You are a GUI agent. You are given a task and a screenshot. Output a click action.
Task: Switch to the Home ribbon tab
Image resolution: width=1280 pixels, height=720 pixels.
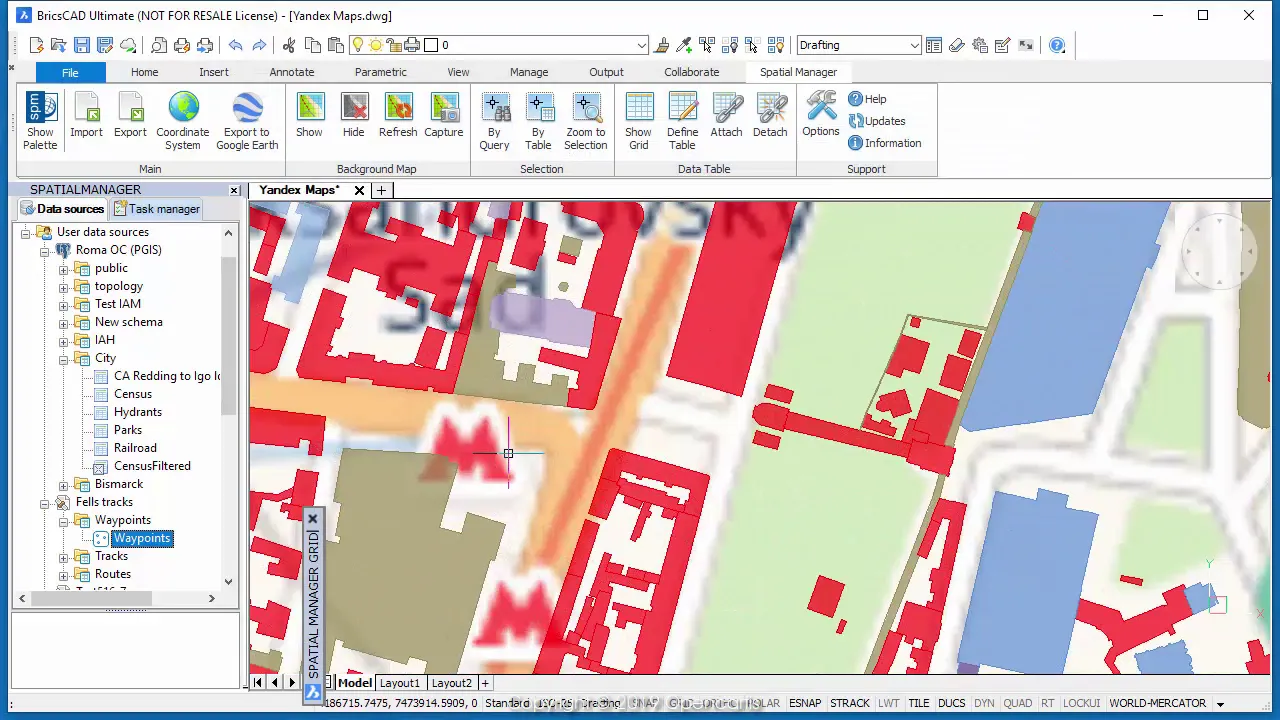144,72
